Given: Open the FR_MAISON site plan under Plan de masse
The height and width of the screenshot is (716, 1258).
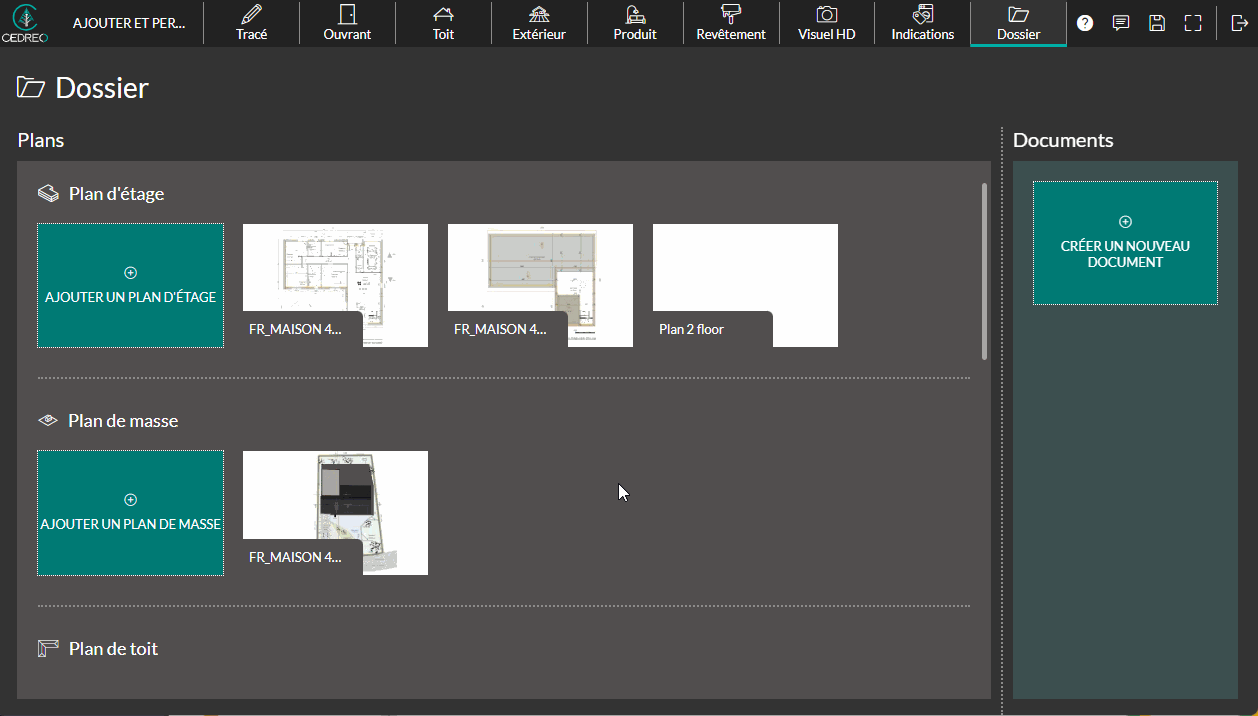Looking at the screenshot, I should coord(335,512).
